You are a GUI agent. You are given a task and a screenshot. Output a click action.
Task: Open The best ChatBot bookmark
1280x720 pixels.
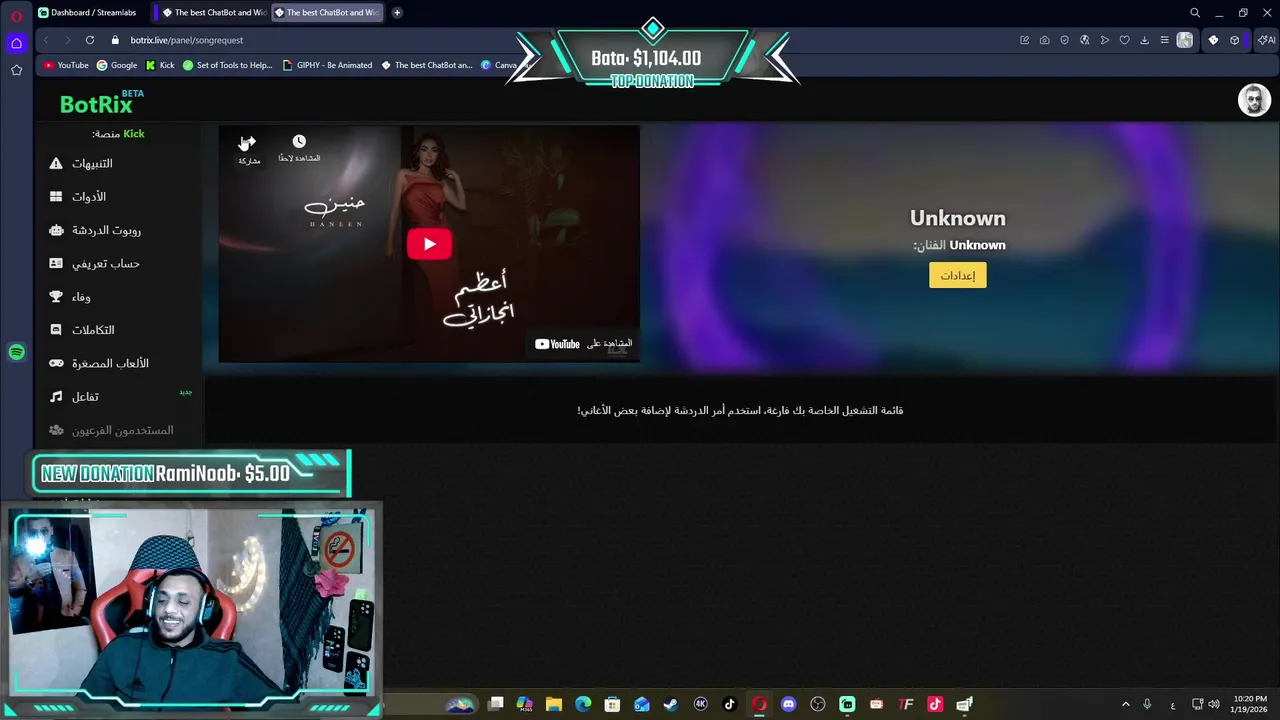tap(426, 65)
